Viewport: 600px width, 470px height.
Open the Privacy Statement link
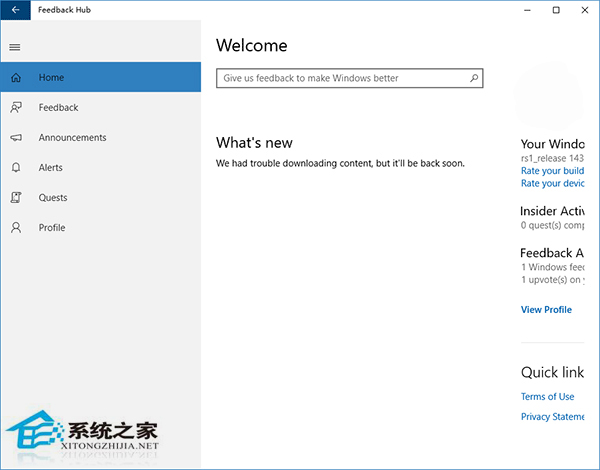(x=553, y=416)
